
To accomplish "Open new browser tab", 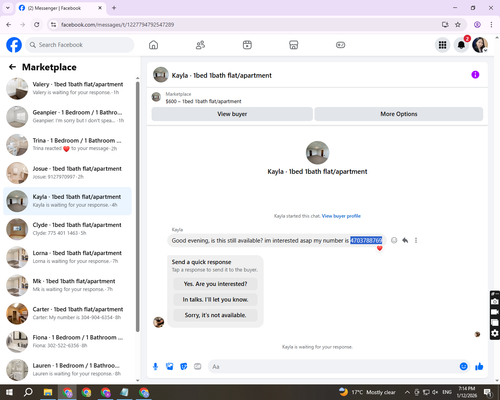I will 114,8.
